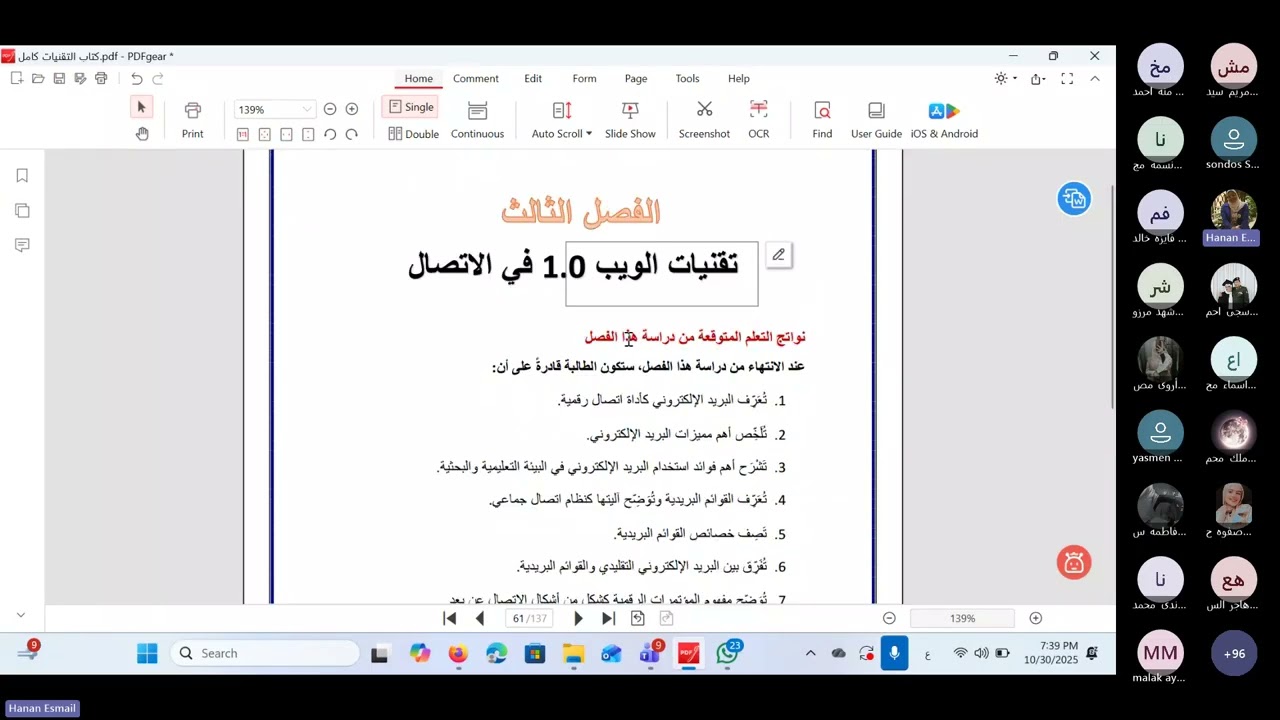Open the Help tab
The width and height of the screenshot is (1280, 720).
[x=738, y=79]
